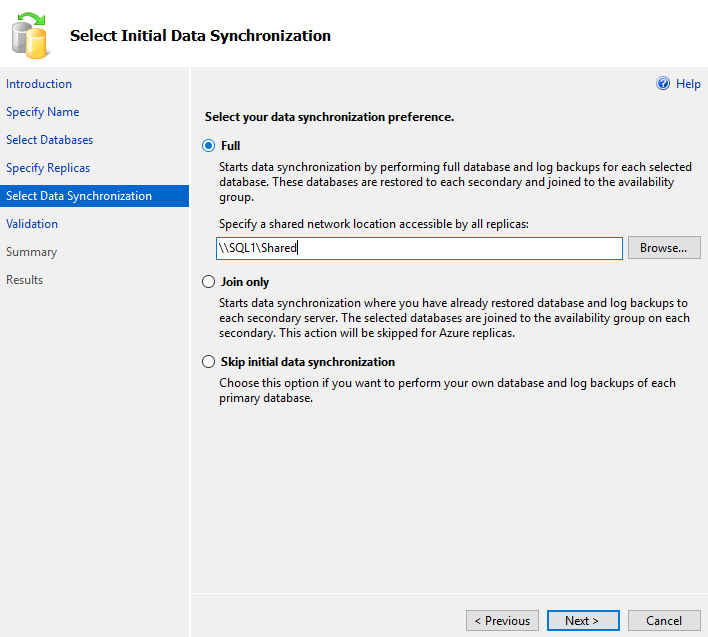Viewport: 708px width, 637px height.
Task: Click the shared network location text field
Action: (x=420, y=248)
